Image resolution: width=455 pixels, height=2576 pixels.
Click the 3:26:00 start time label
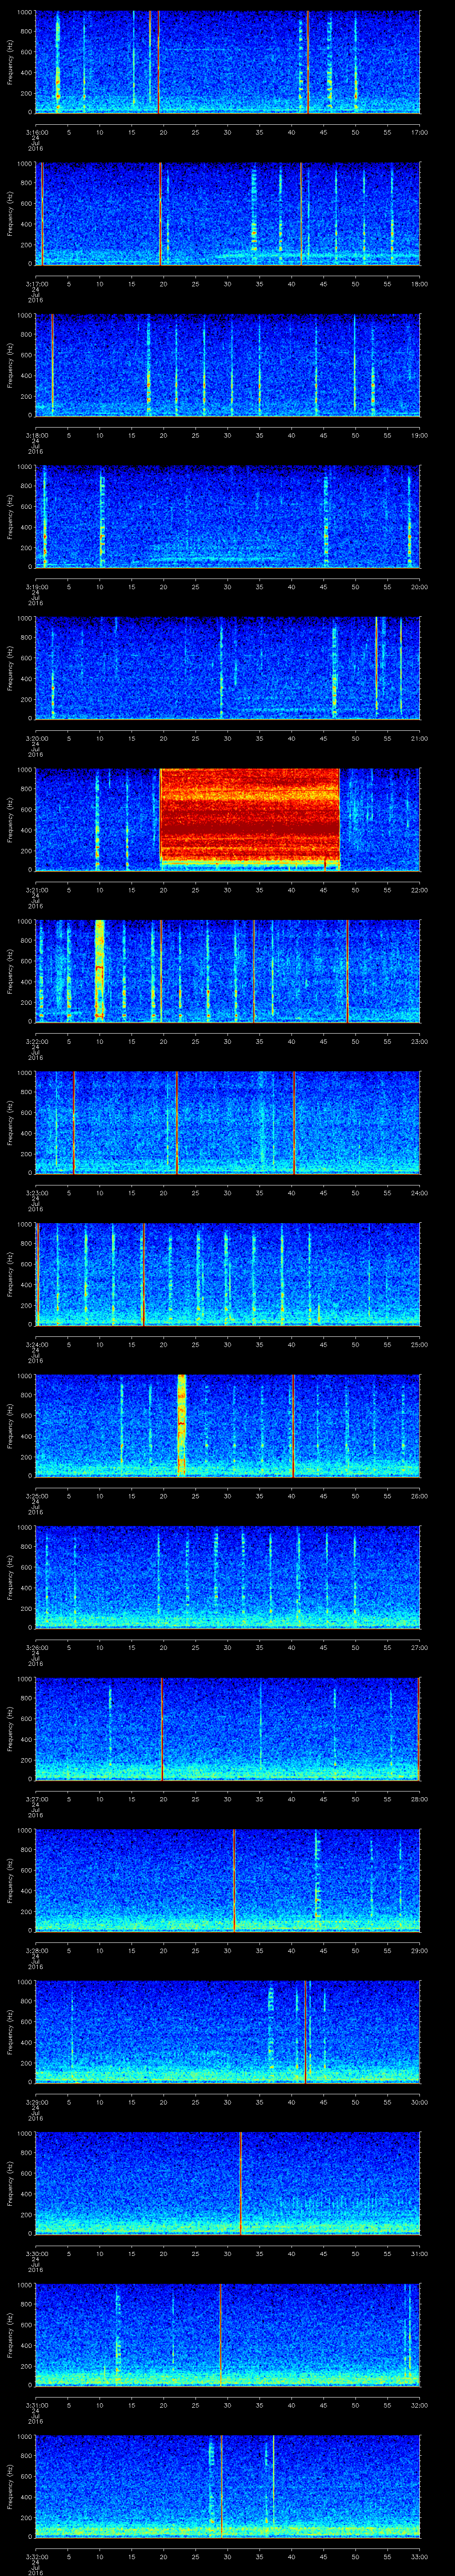pyautogui.click(x=37, y=1647)
